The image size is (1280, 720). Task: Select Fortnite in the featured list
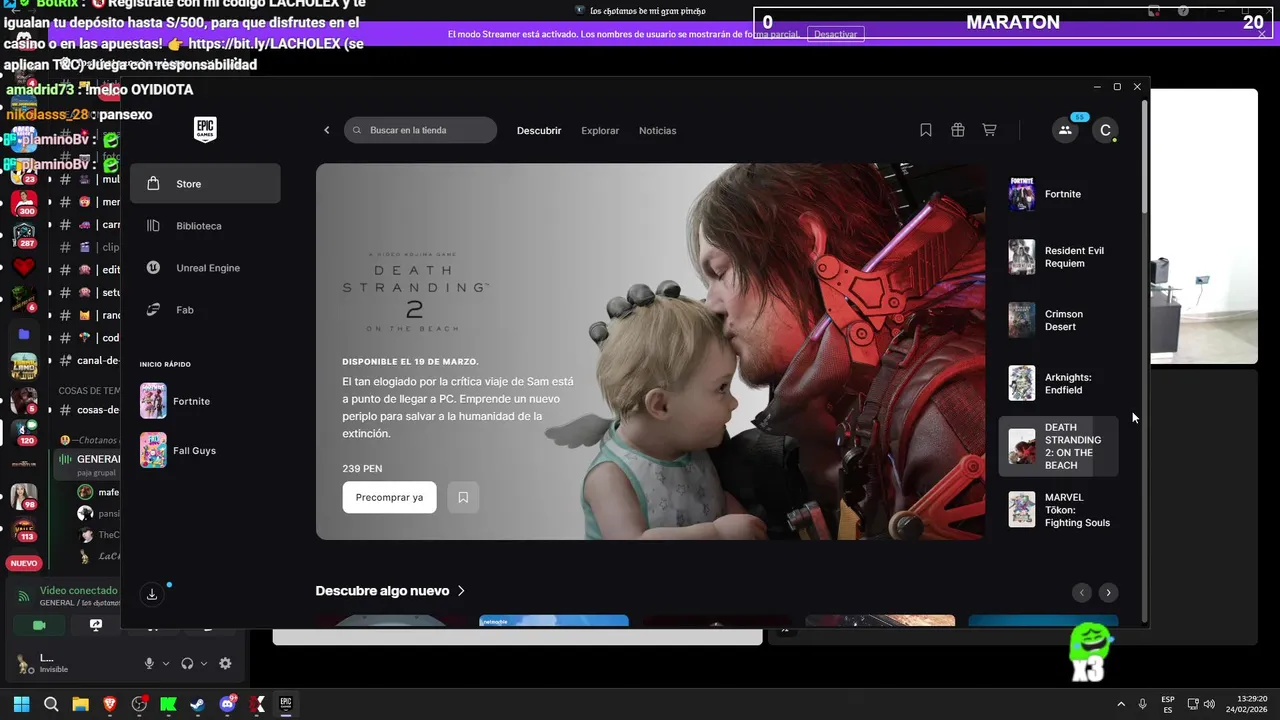(x=1059, y=194)
